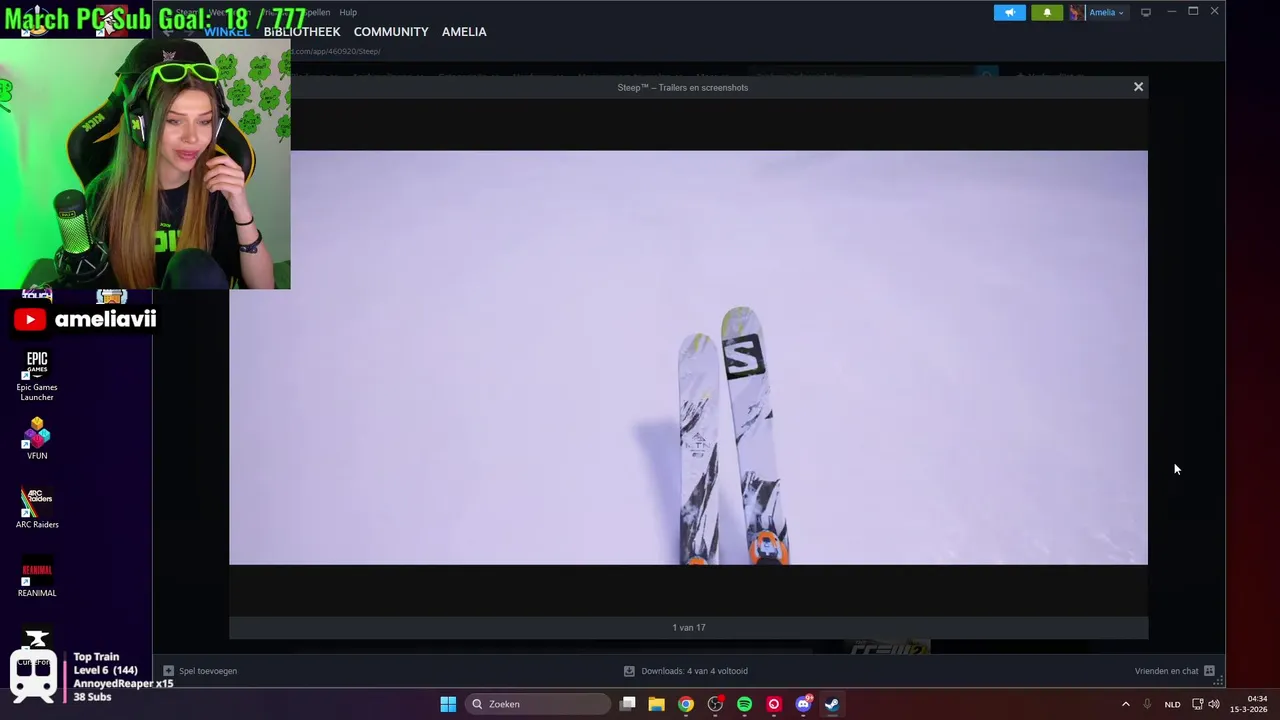The image size is (1280, 720).
Task: Click the Steam taskbar icon
Action: coord(832,704)
